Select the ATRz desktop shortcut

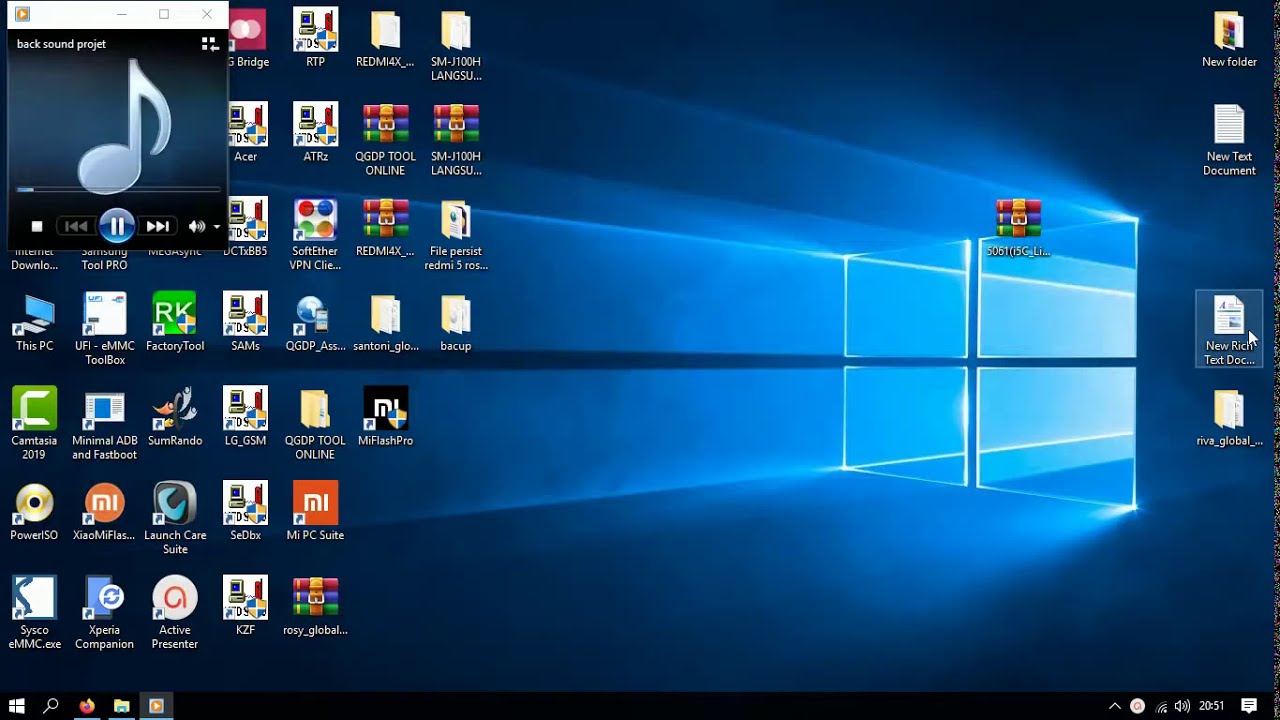pos(315,133)
